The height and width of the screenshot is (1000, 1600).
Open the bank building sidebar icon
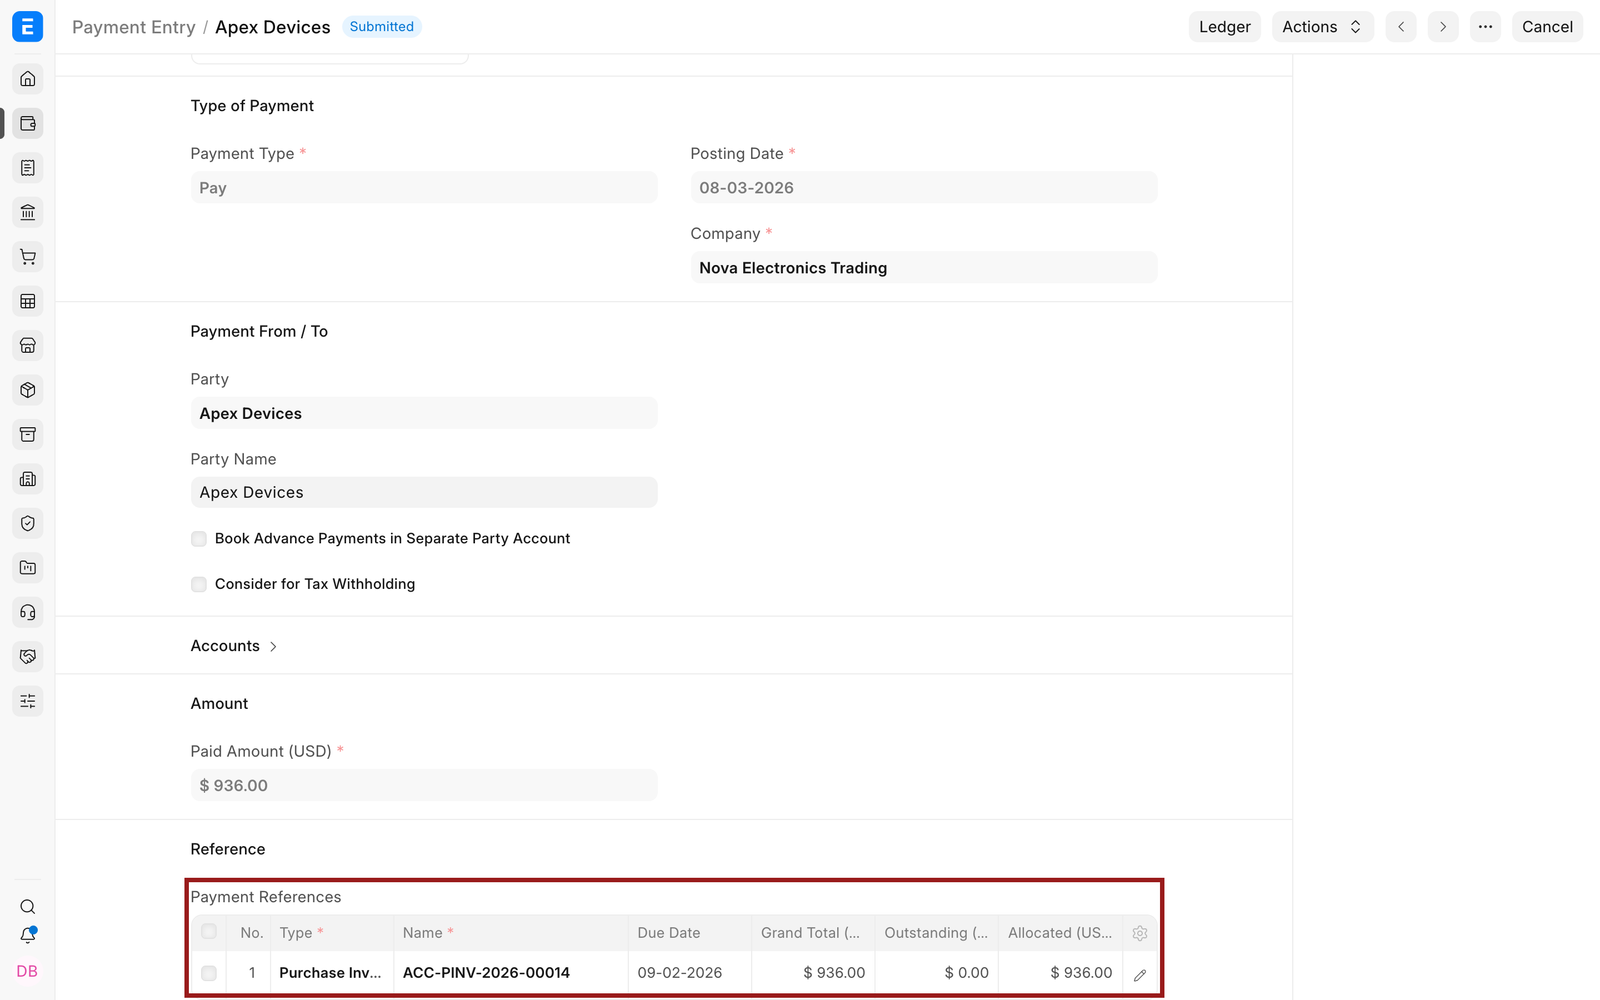click(28, 212)
